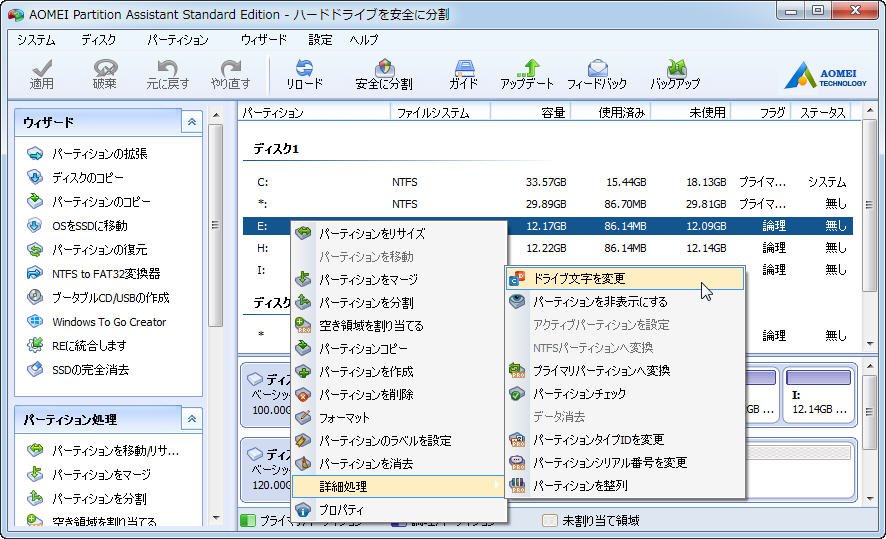Select the I: 12.14GB partition block
This screenshot has height=539, width=886.
(x=818, y=395)
